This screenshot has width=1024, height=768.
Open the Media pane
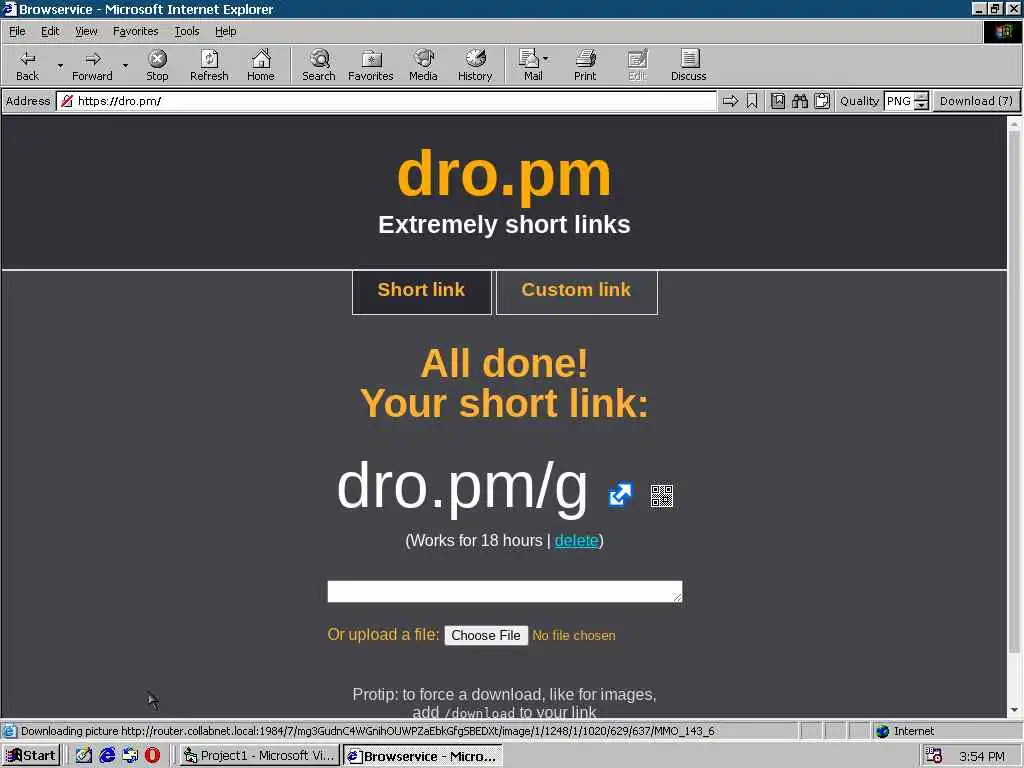pos(423,65)
